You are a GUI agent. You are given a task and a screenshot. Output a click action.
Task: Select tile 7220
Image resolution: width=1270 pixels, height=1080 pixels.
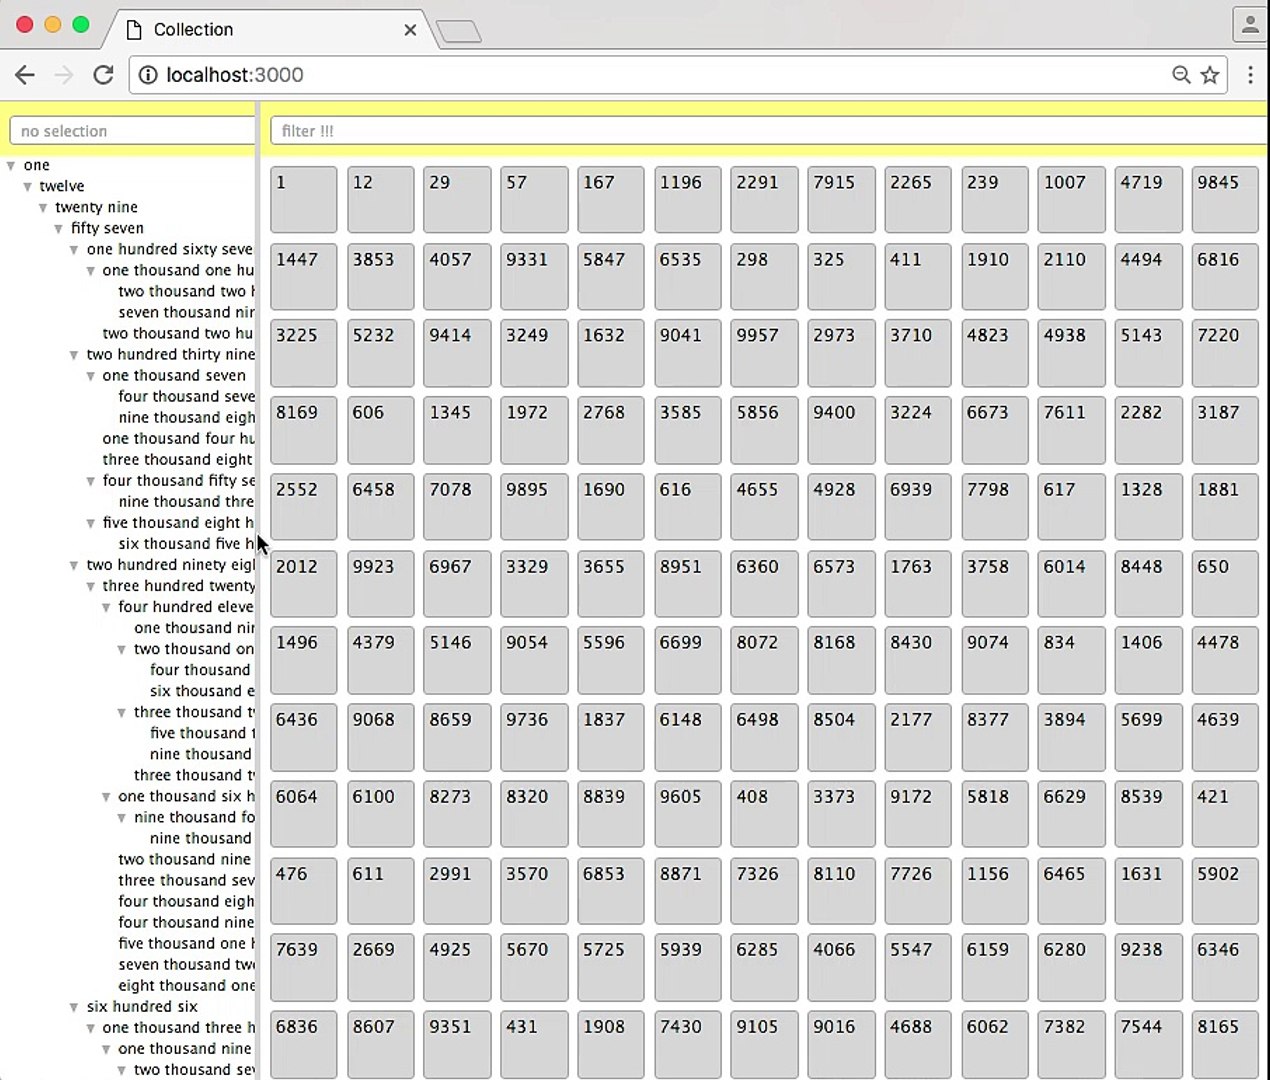(x=1225, y=353)
